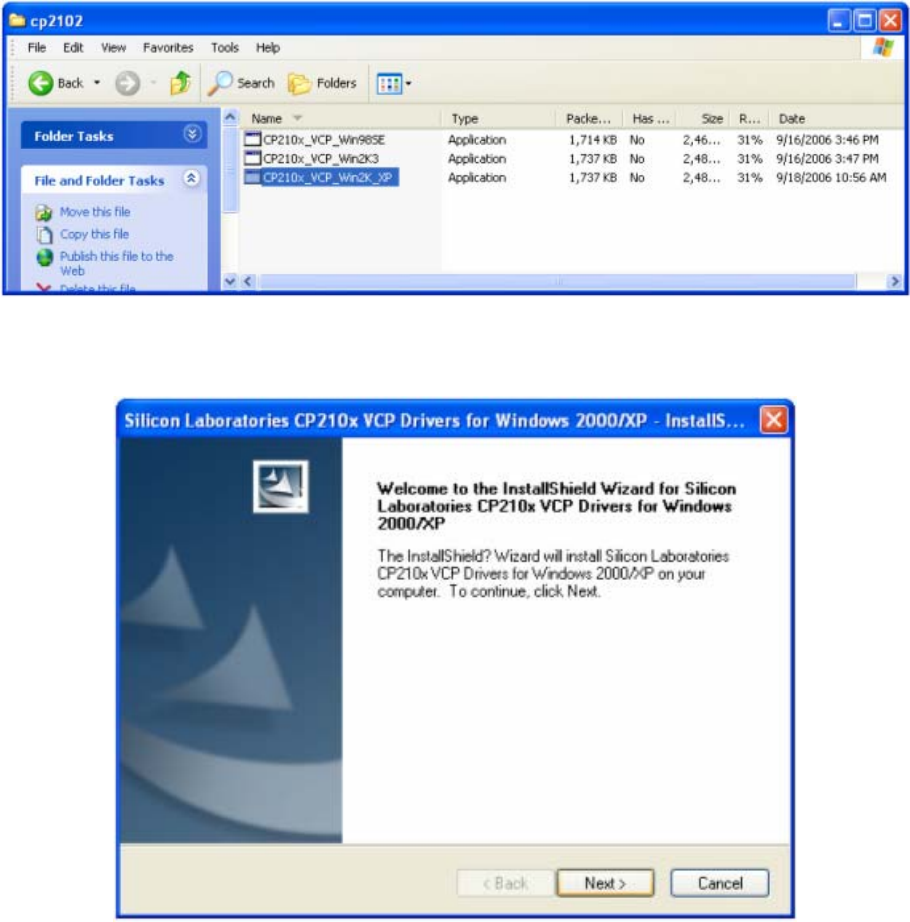
Task: Click the horizontal scrollbar left arrow
Action: click(248, 282)
